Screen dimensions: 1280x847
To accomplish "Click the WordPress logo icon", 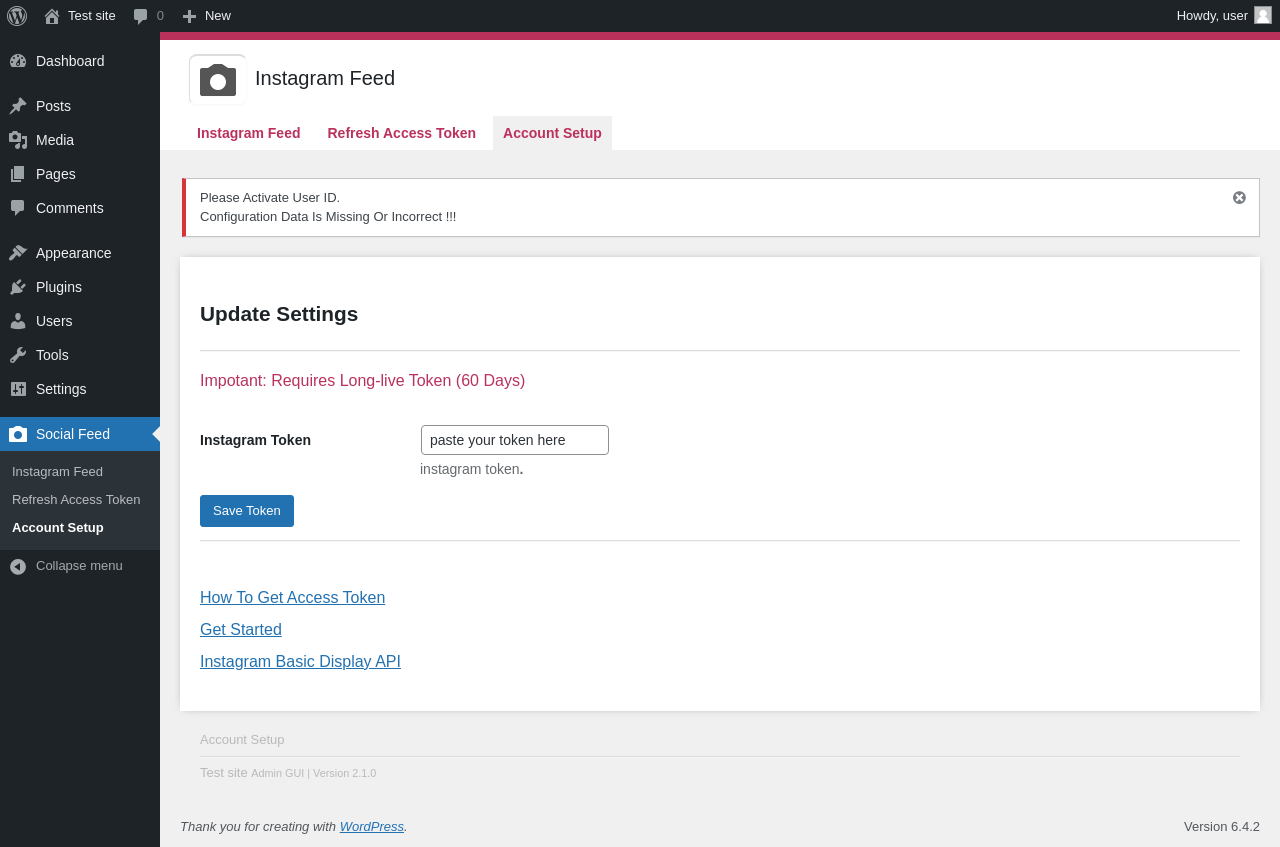I will tap(17, 16).
